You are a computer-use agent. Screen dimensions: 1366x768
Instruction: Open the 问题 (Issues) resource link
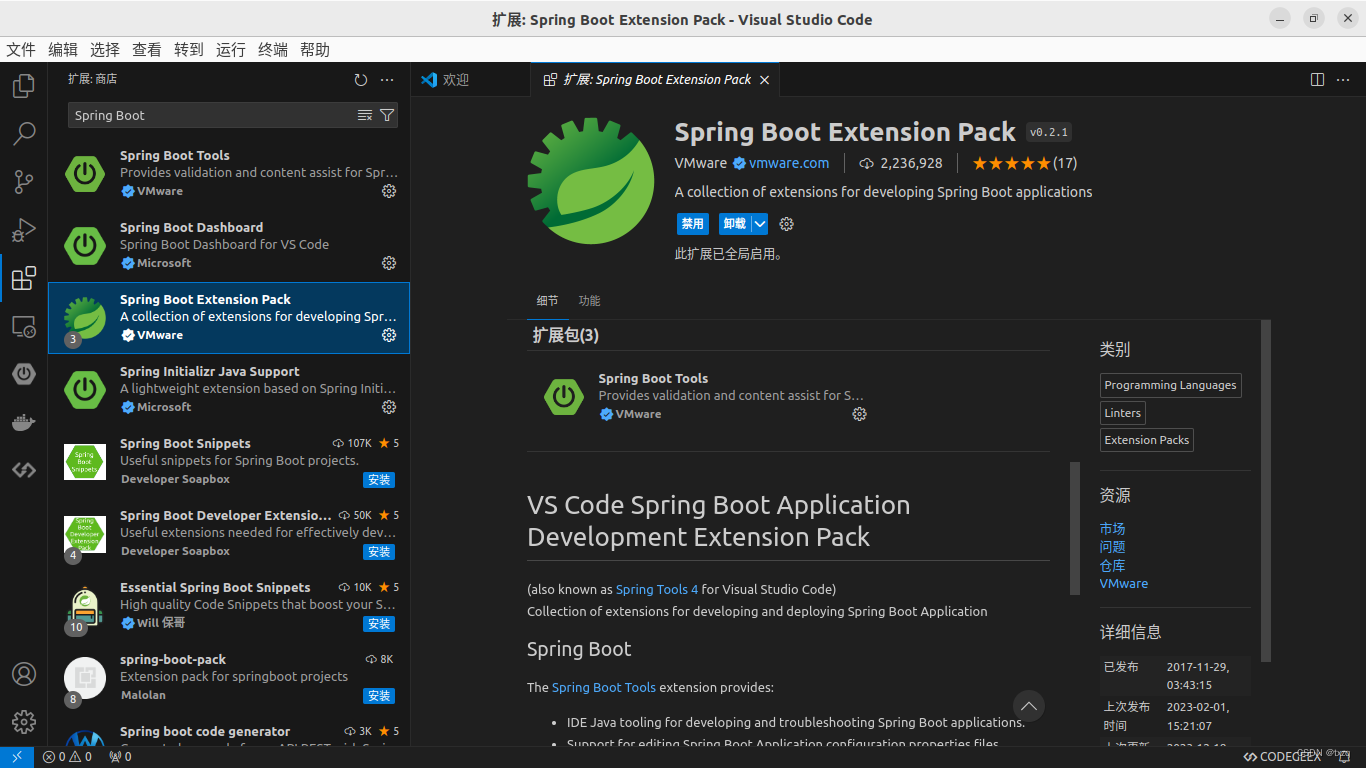[x=1112, y=547]
